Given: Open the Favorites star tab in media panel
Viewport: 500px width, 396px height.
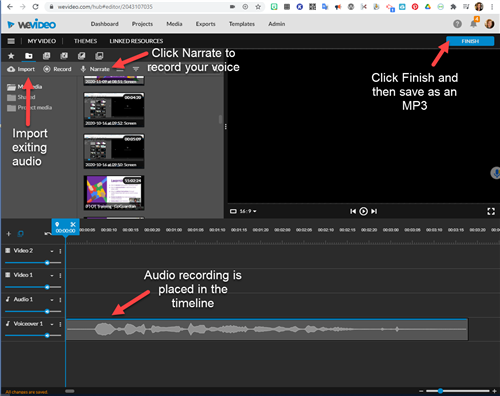Looking at the screenshot, I should coord(11,56).
